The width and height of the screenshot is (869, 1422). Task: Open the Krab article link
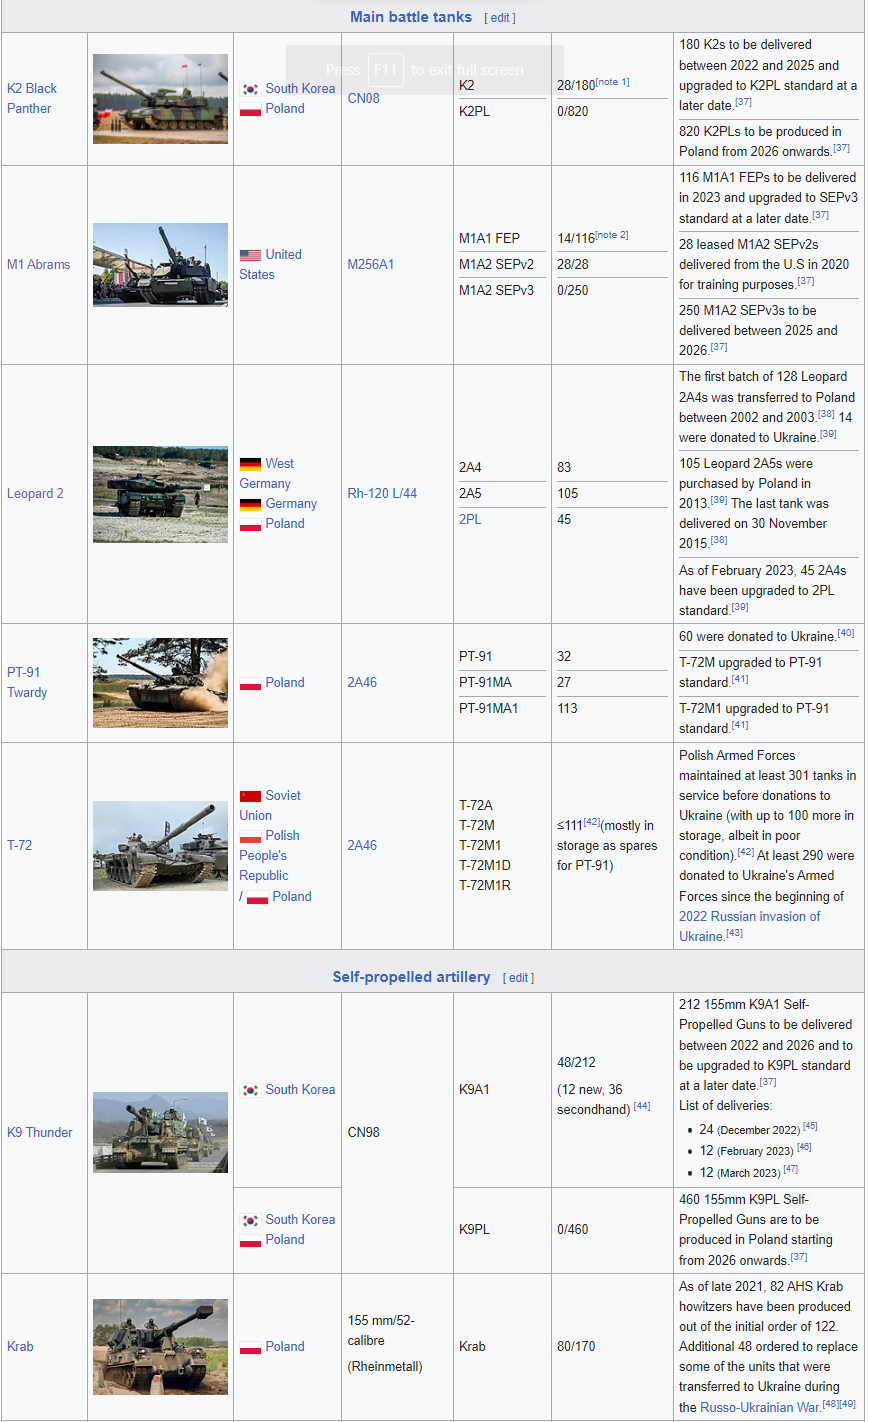pyautogui.click(x=20, y=1346)
